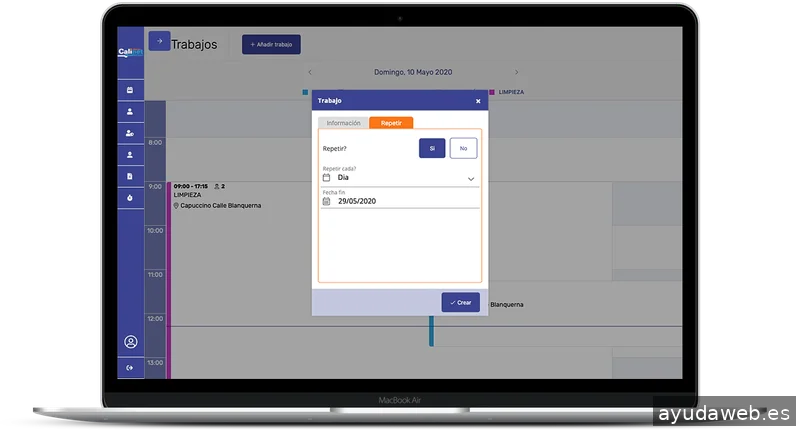Open the people group icon in the sidebar
The width and height of the screenshot is (800, 430).
tap(130, 133)
